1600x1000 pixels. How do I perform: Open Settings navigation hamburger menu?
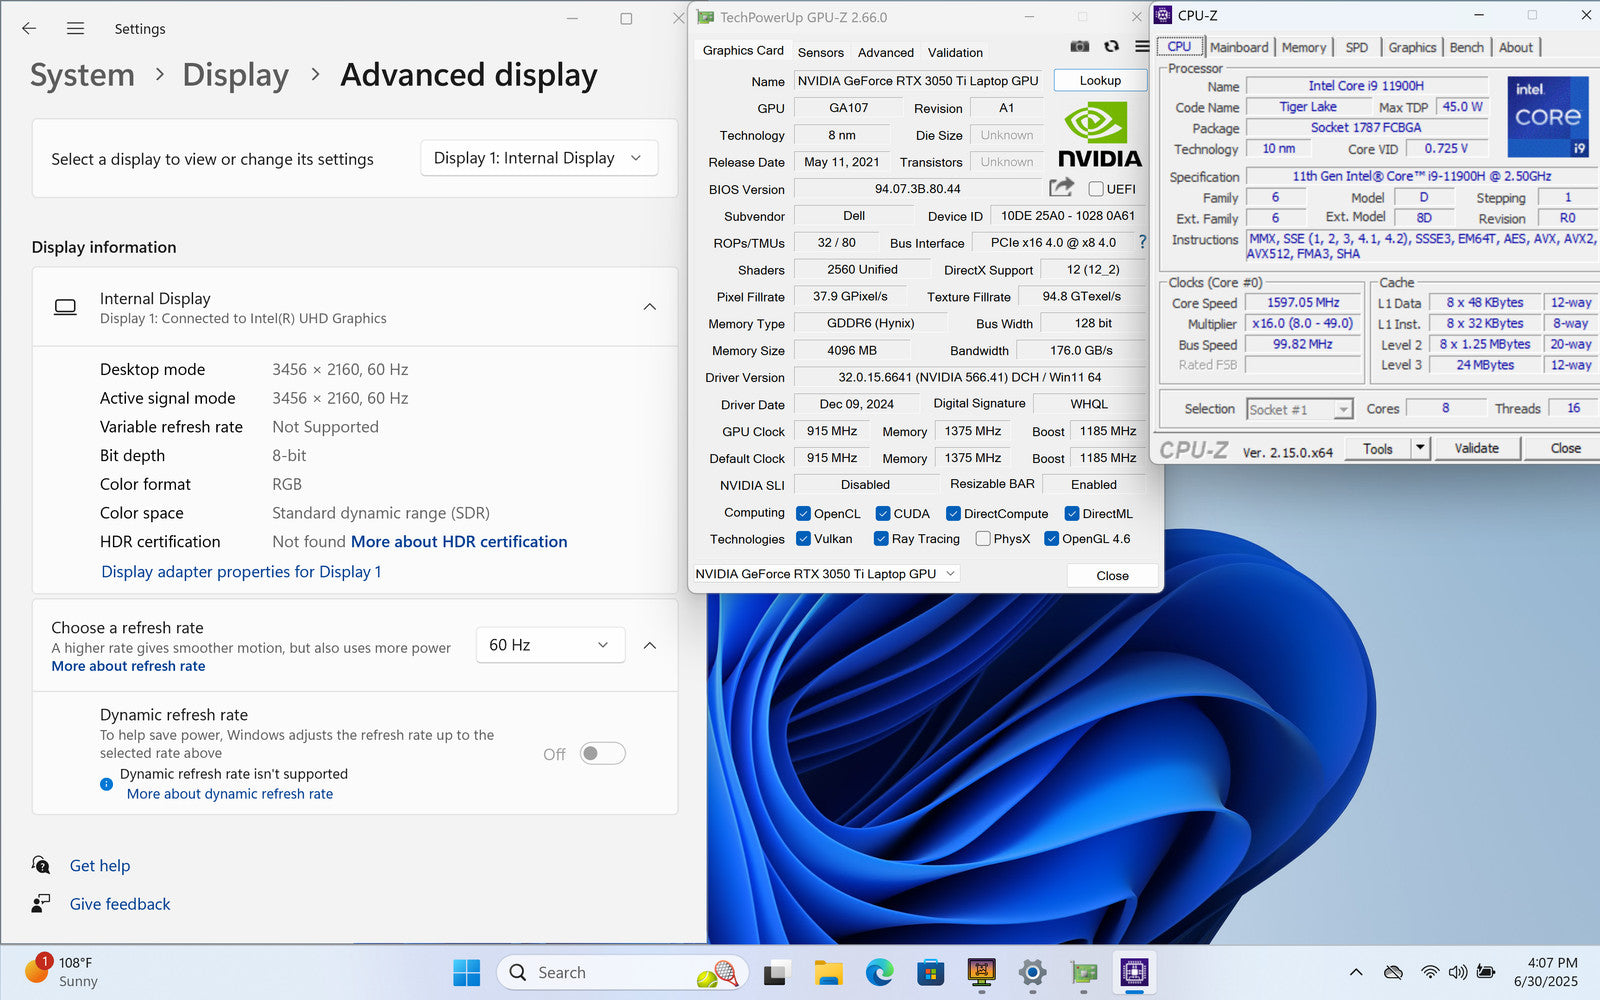[x=75, y=29]
